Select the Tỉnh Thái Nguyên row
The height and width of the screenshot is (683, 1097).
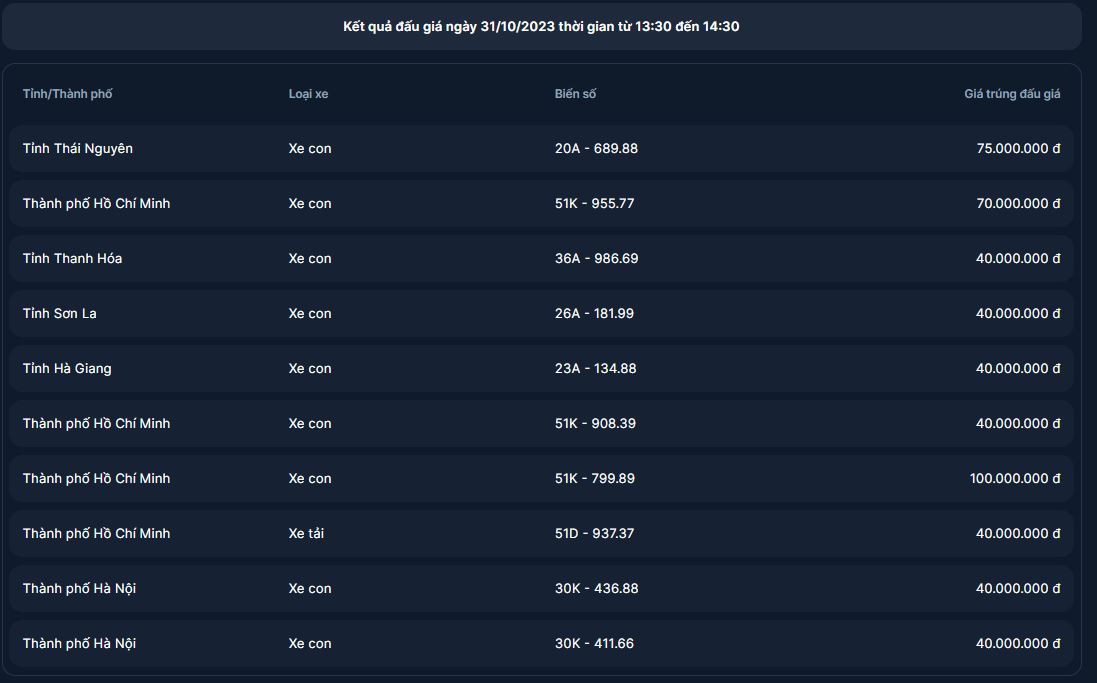pos(78,149)
